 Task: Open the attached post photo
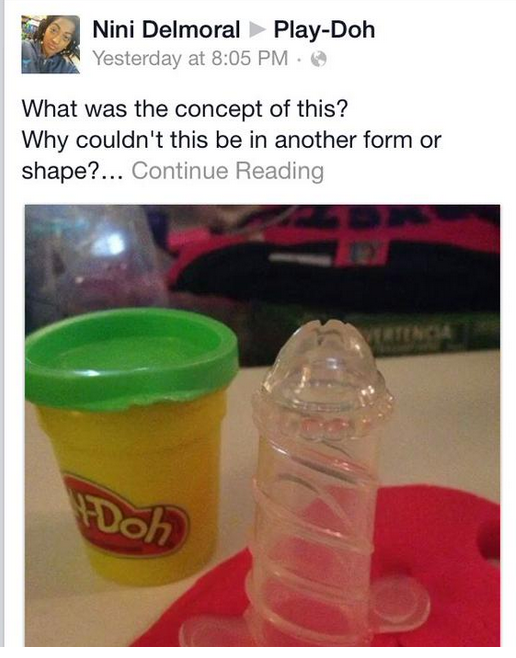[262, 426]
